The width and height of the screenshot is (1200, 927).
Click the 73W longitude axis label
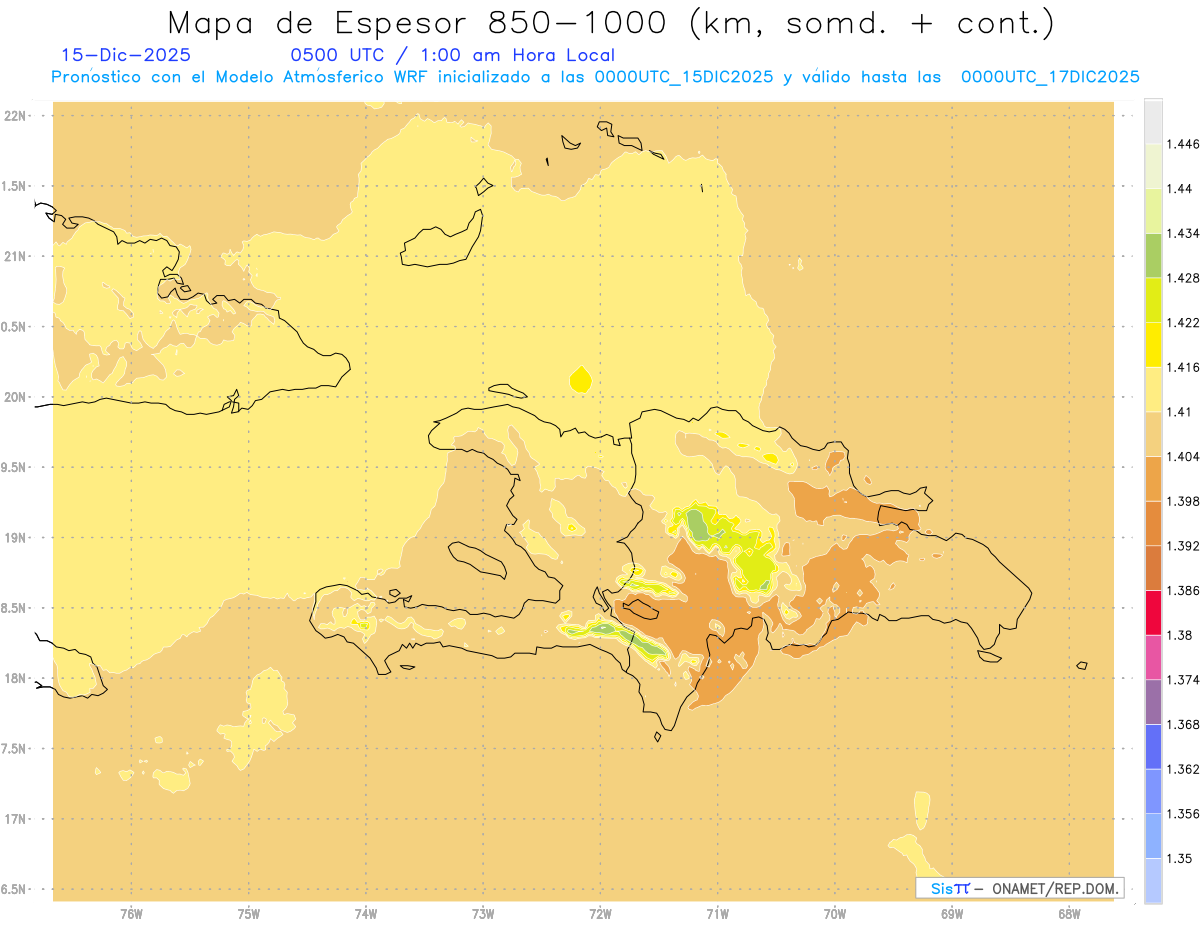point(483,914)
